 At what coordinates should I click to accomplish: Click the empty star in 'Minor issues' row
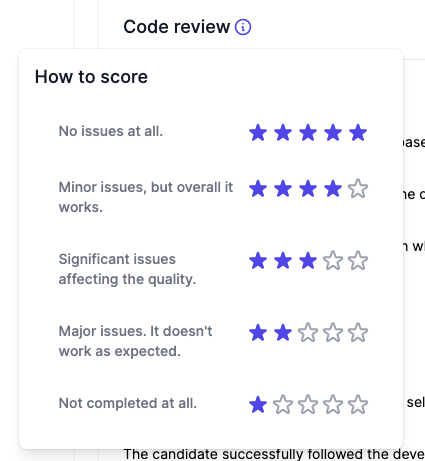tap(358, 189)
